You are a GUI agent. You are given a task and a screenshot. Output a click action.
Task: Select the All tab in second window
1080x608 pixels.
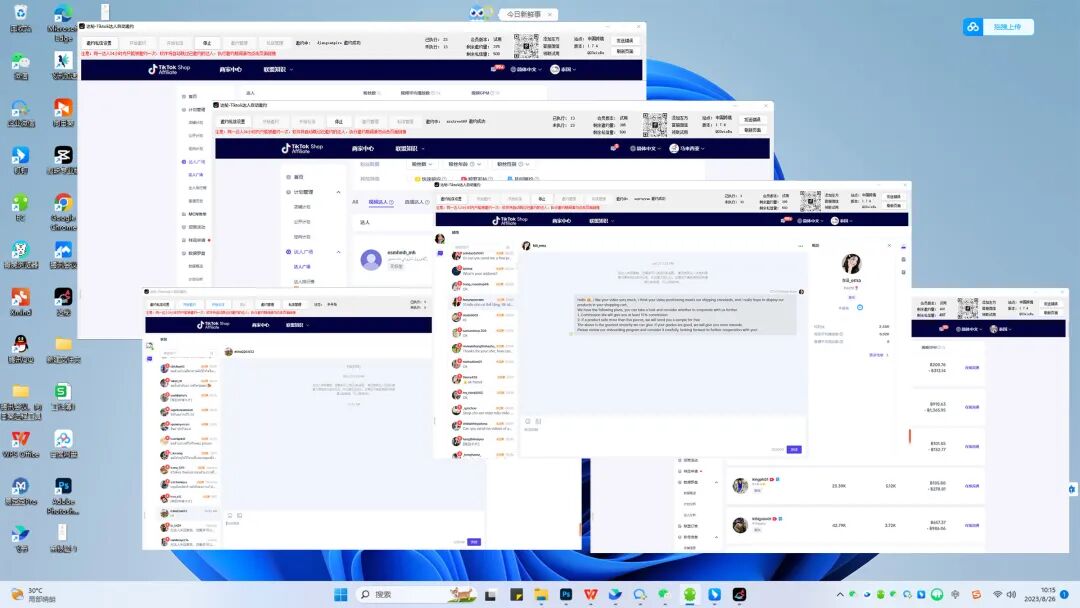(355, 202)
